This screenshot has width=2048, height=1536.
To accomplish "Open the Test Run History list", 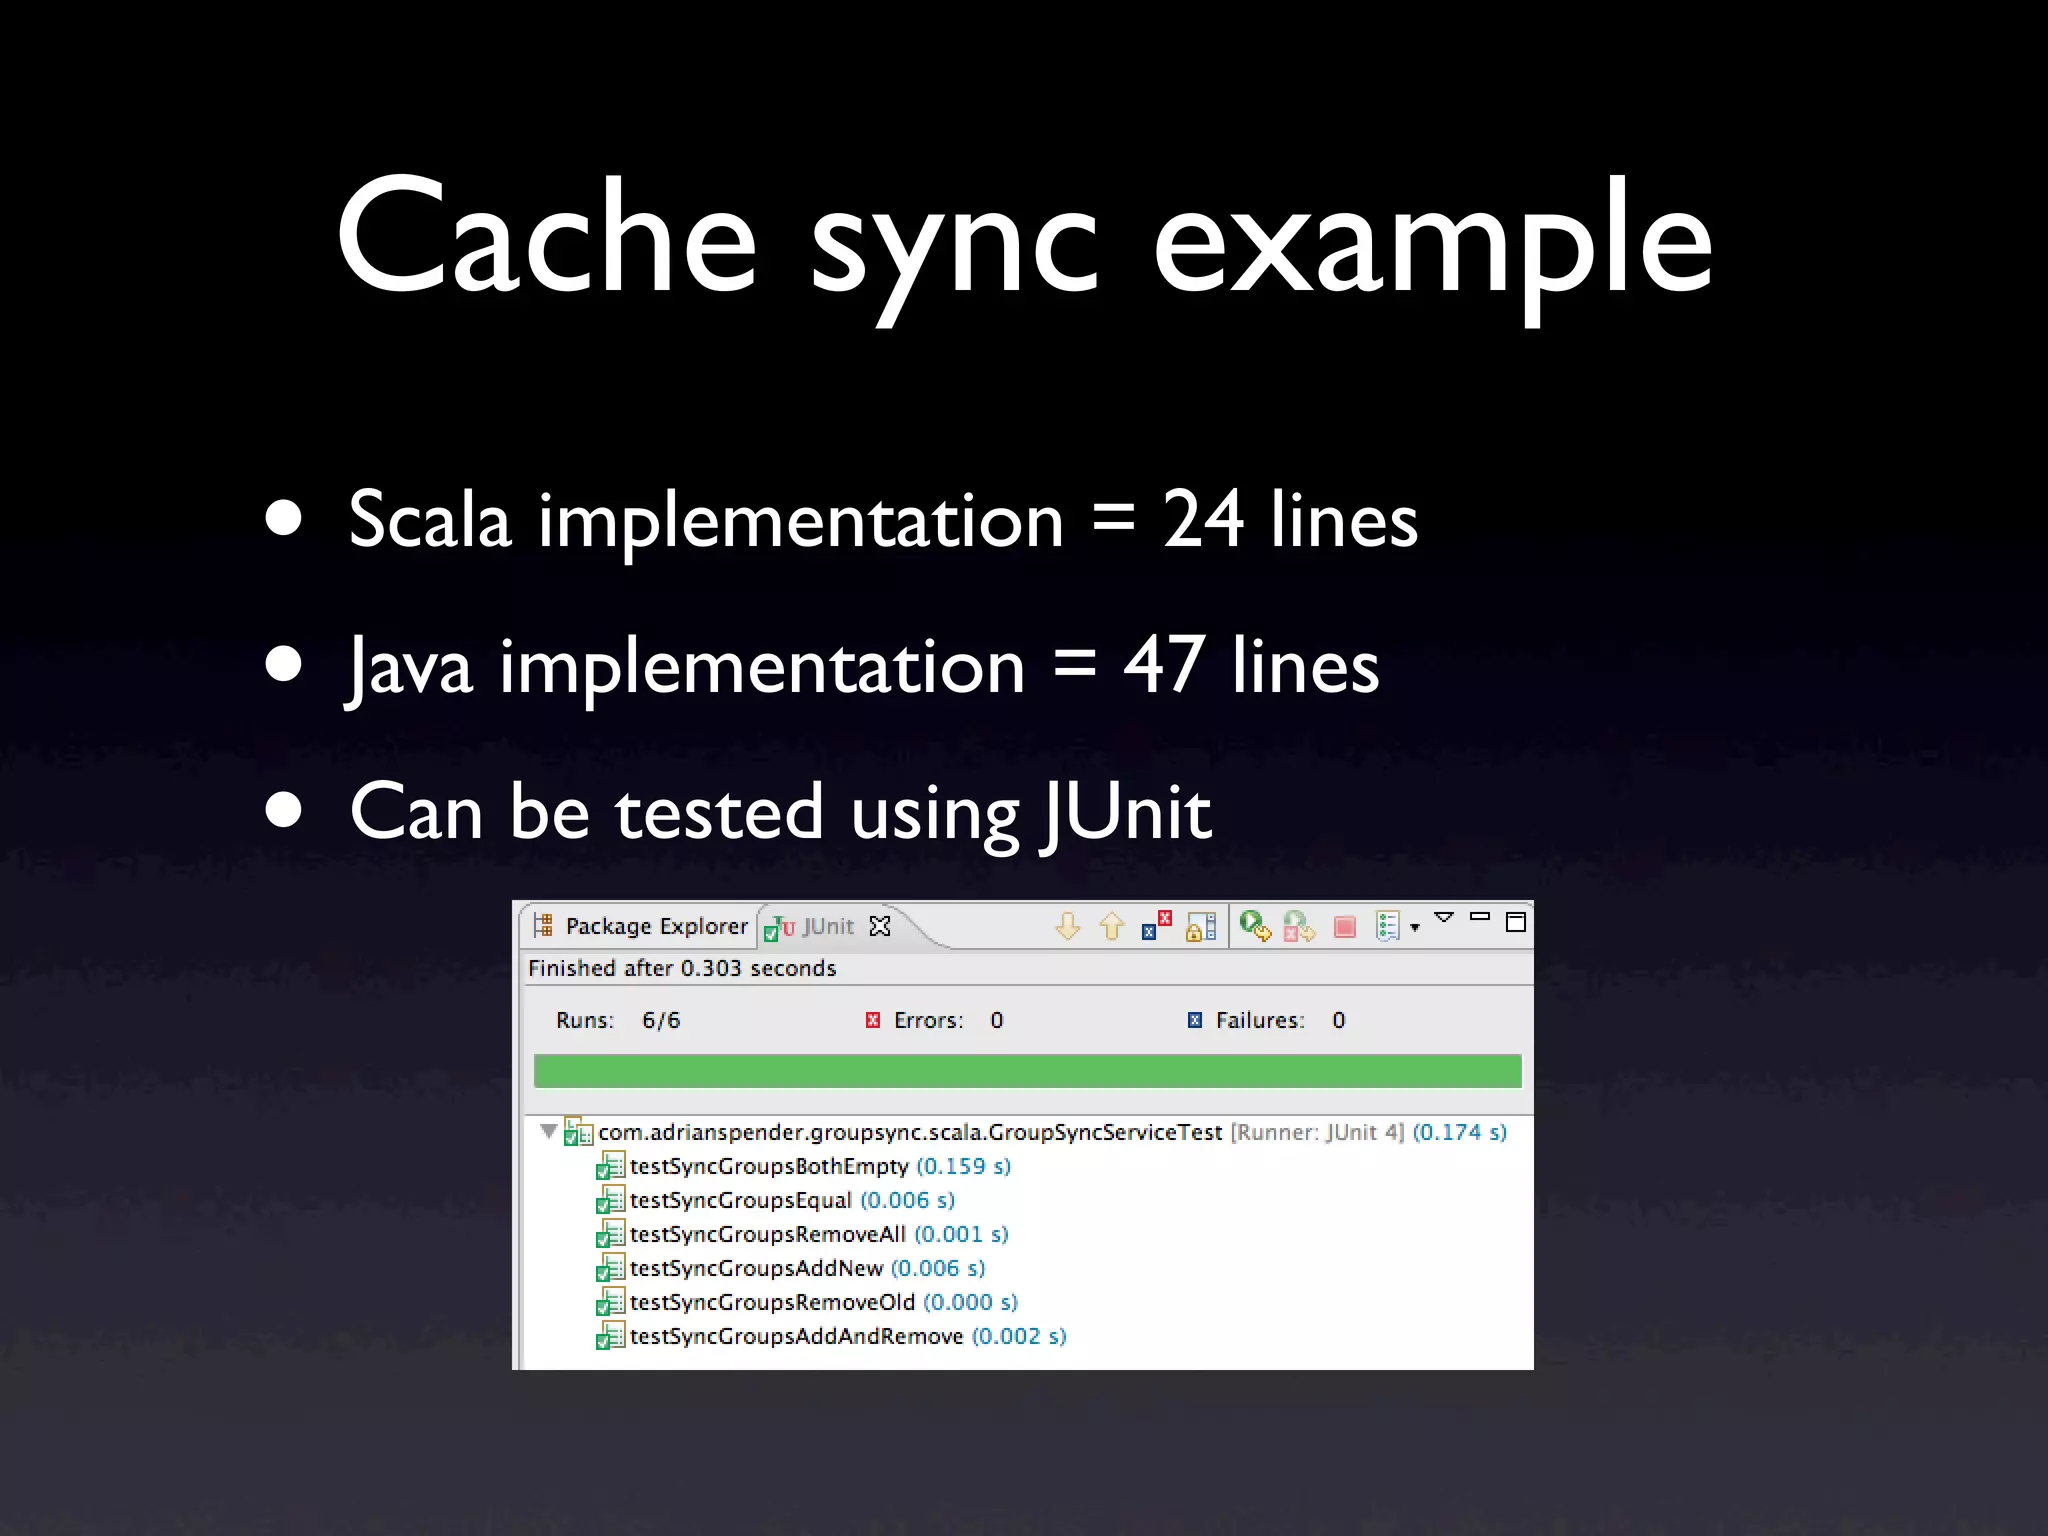I will [x=1388, y=926].
